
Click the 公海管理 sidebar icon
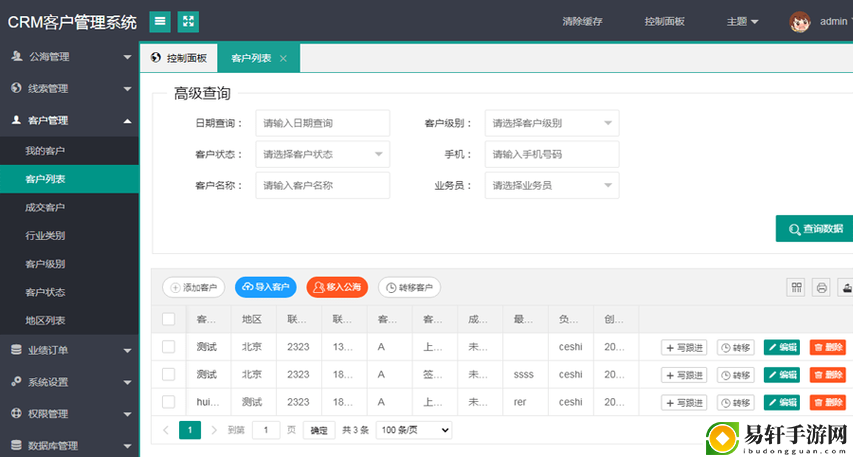17,56
